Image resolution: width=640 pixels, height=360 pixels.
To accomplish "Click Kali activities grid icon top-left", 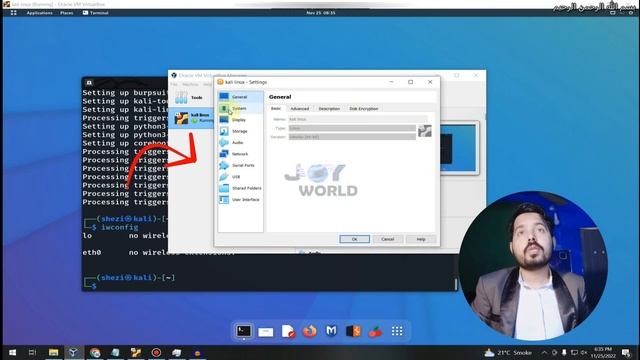I will (x=13, y=13).
